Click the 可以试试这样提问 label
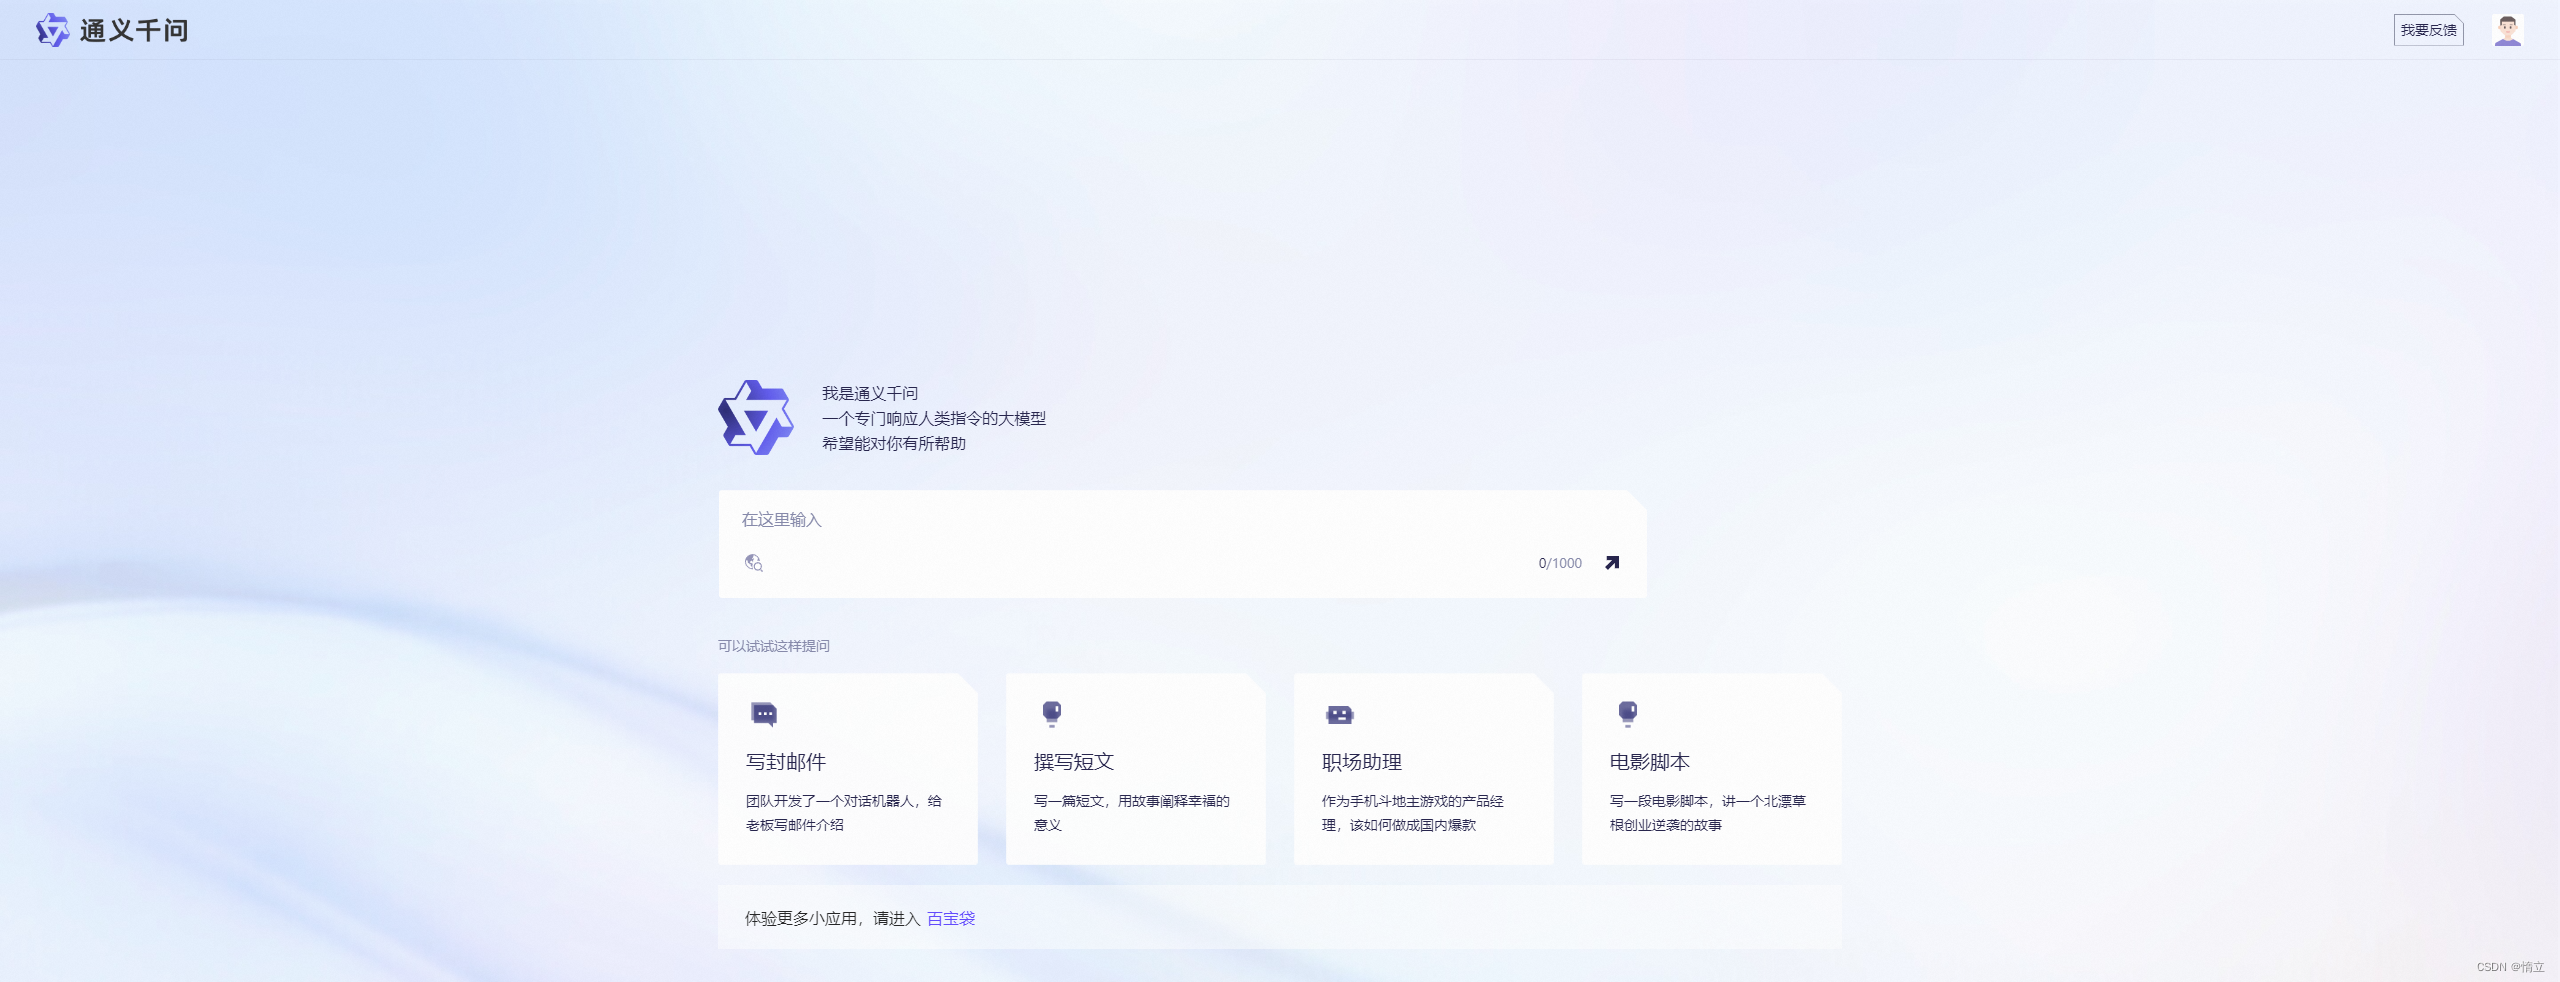 [774, 646]
